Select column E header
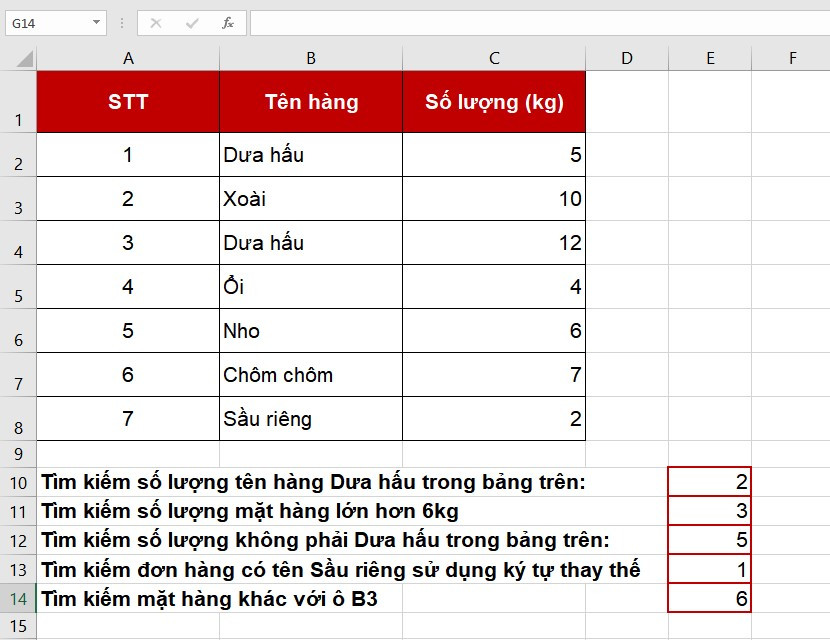830x640 pixels. [710, 58]
